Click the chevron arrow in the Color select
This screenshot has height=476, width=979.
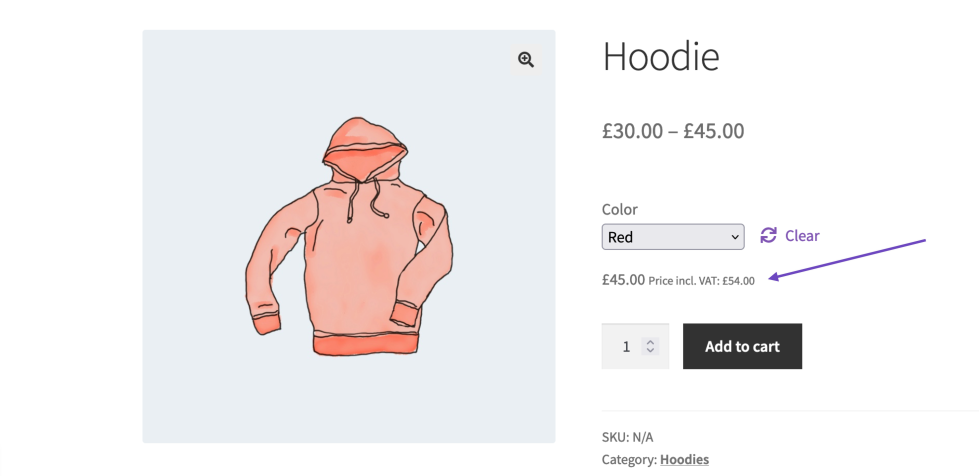point(735,237)
